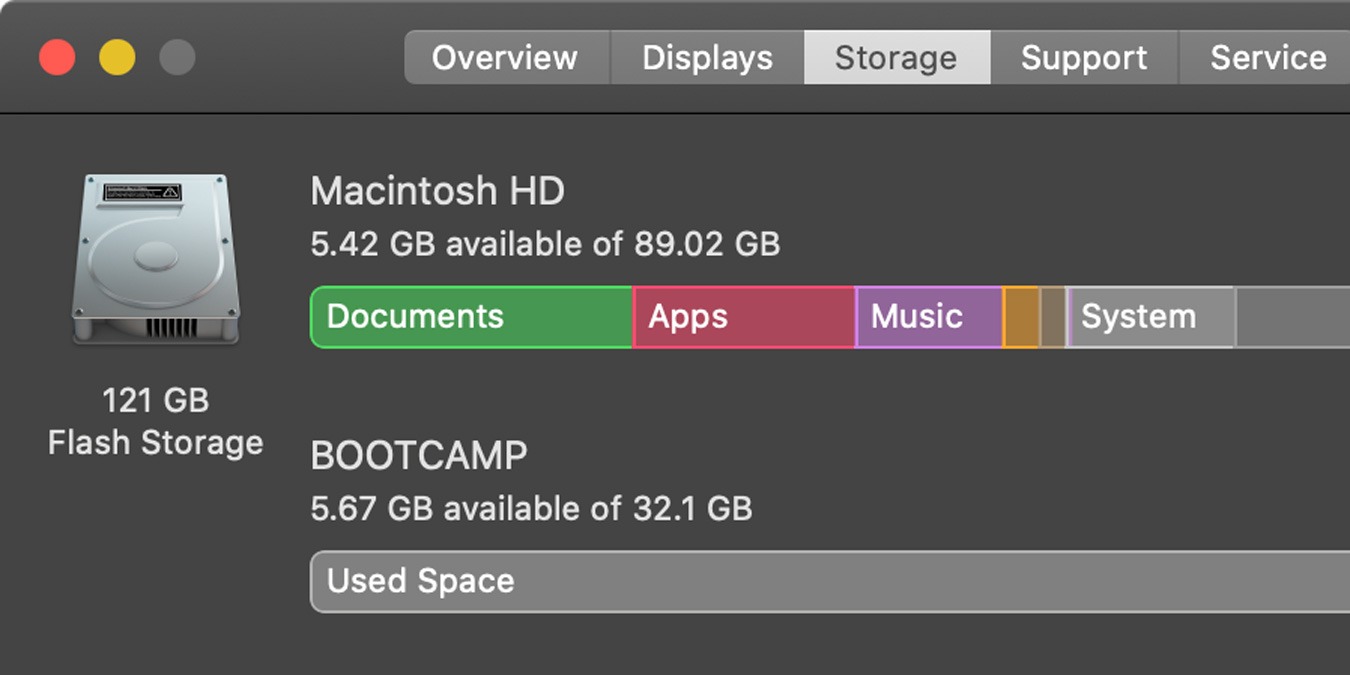Switch to the Overview tab
The image size is (1350, 675).
pyautogui.click(x=505, y=57)
